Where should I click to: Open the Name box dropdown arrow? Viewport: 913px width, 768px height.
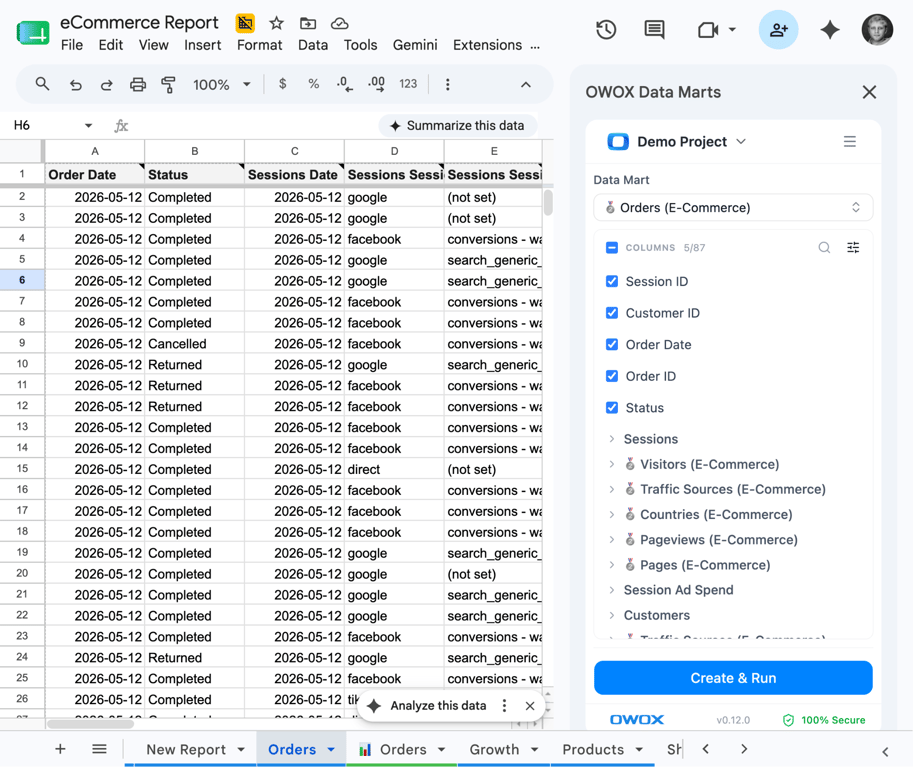click(x=88, y=125)
